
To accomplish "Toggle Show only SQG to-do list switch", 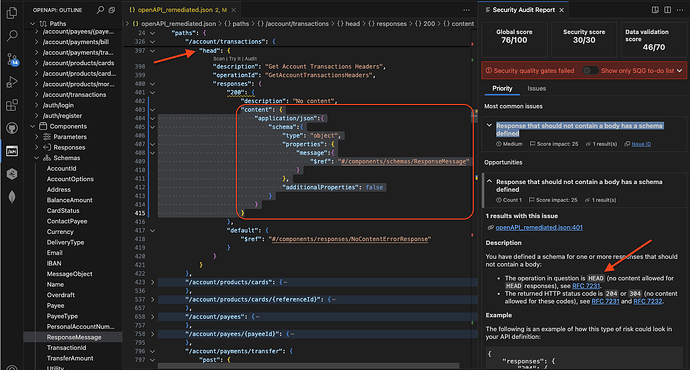I will [590, 70].
